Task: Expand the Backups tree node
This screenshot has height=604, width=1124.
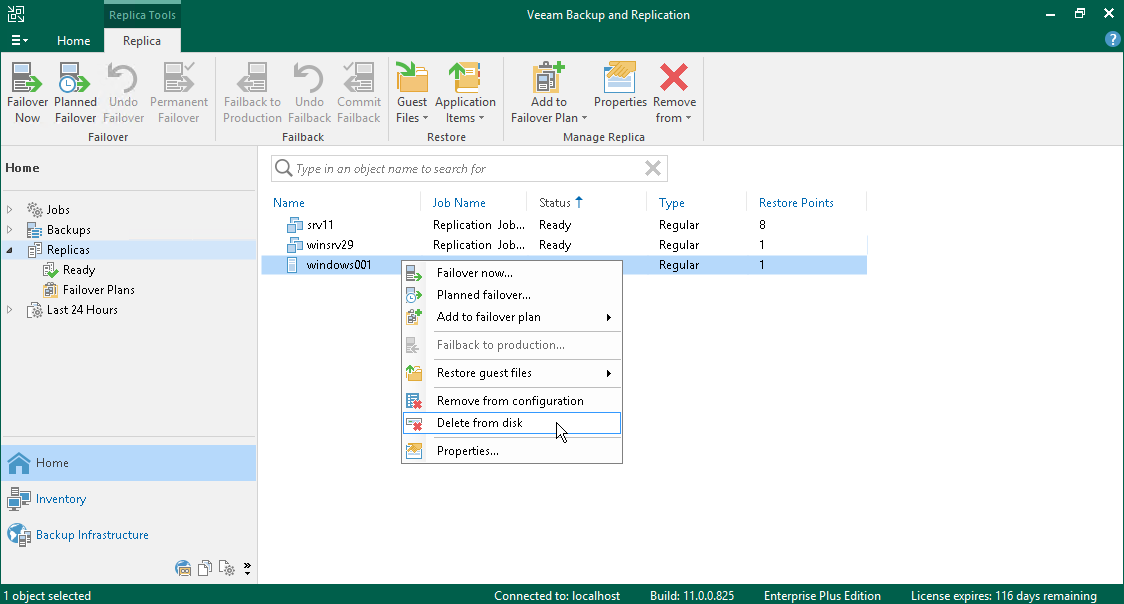Action: pos(9,229)
